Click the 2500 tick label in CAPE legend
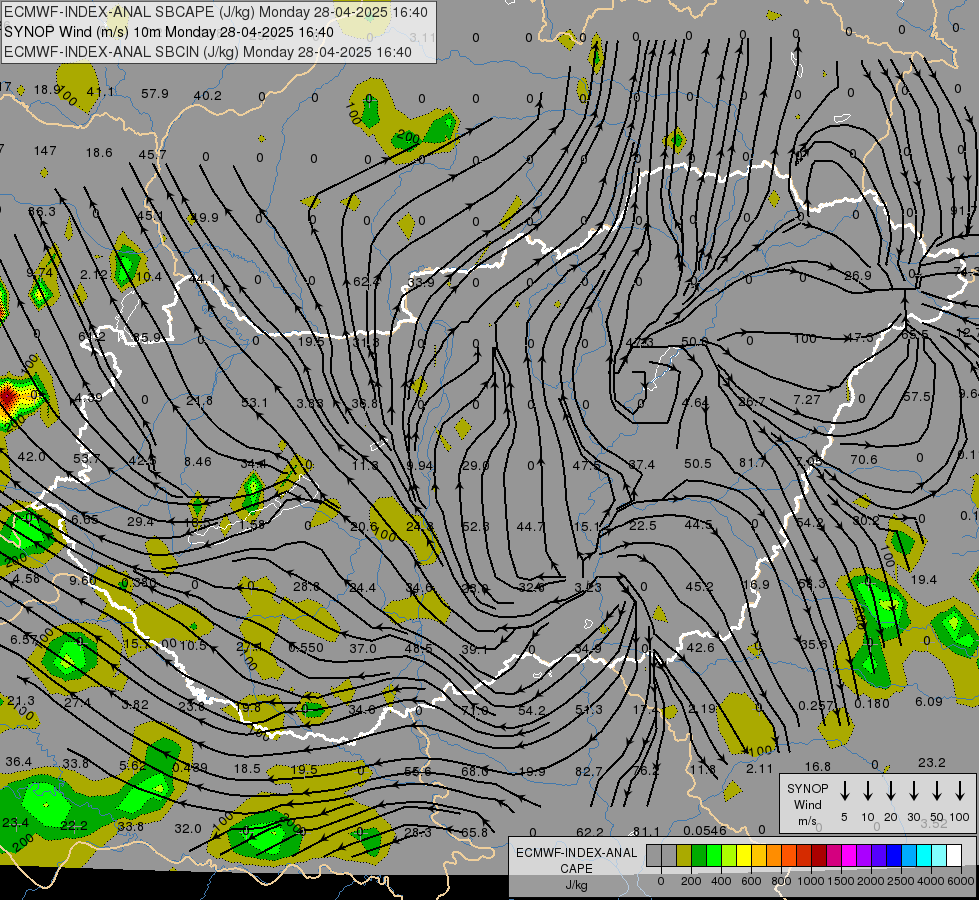 (901, 881)
